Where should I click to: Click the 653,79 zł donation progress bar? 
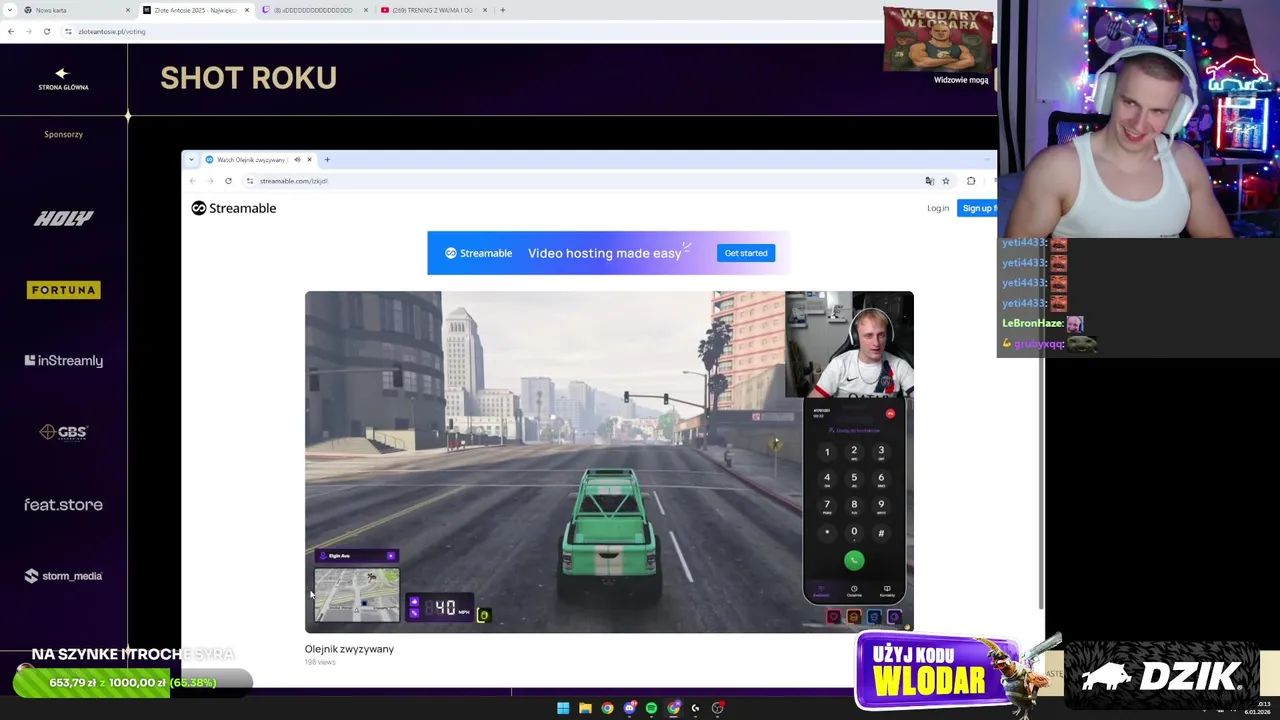pyautogui.click(x=133, y=683)
